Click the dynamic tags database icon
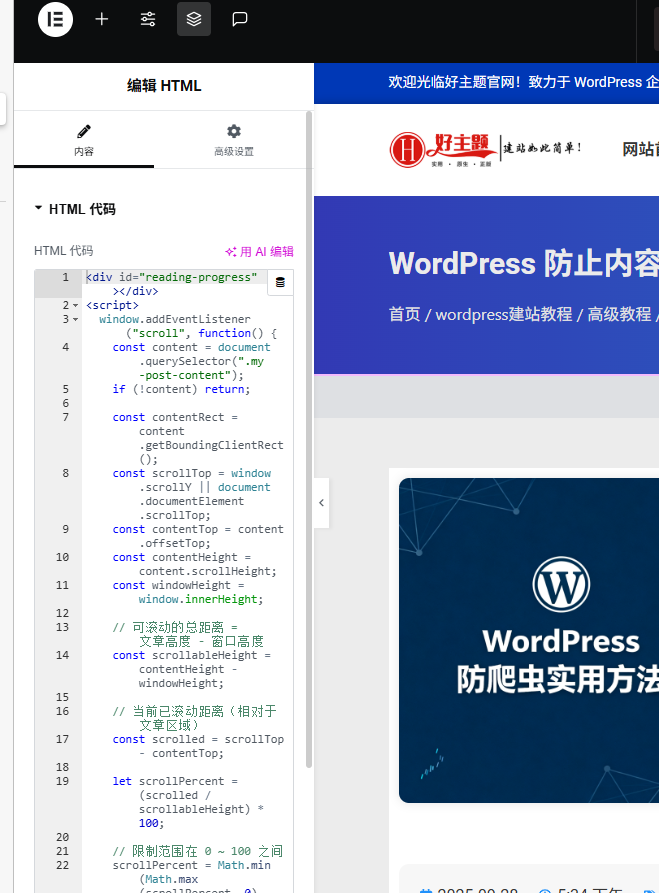The image size is (659, 893). (x=280, y=283)
